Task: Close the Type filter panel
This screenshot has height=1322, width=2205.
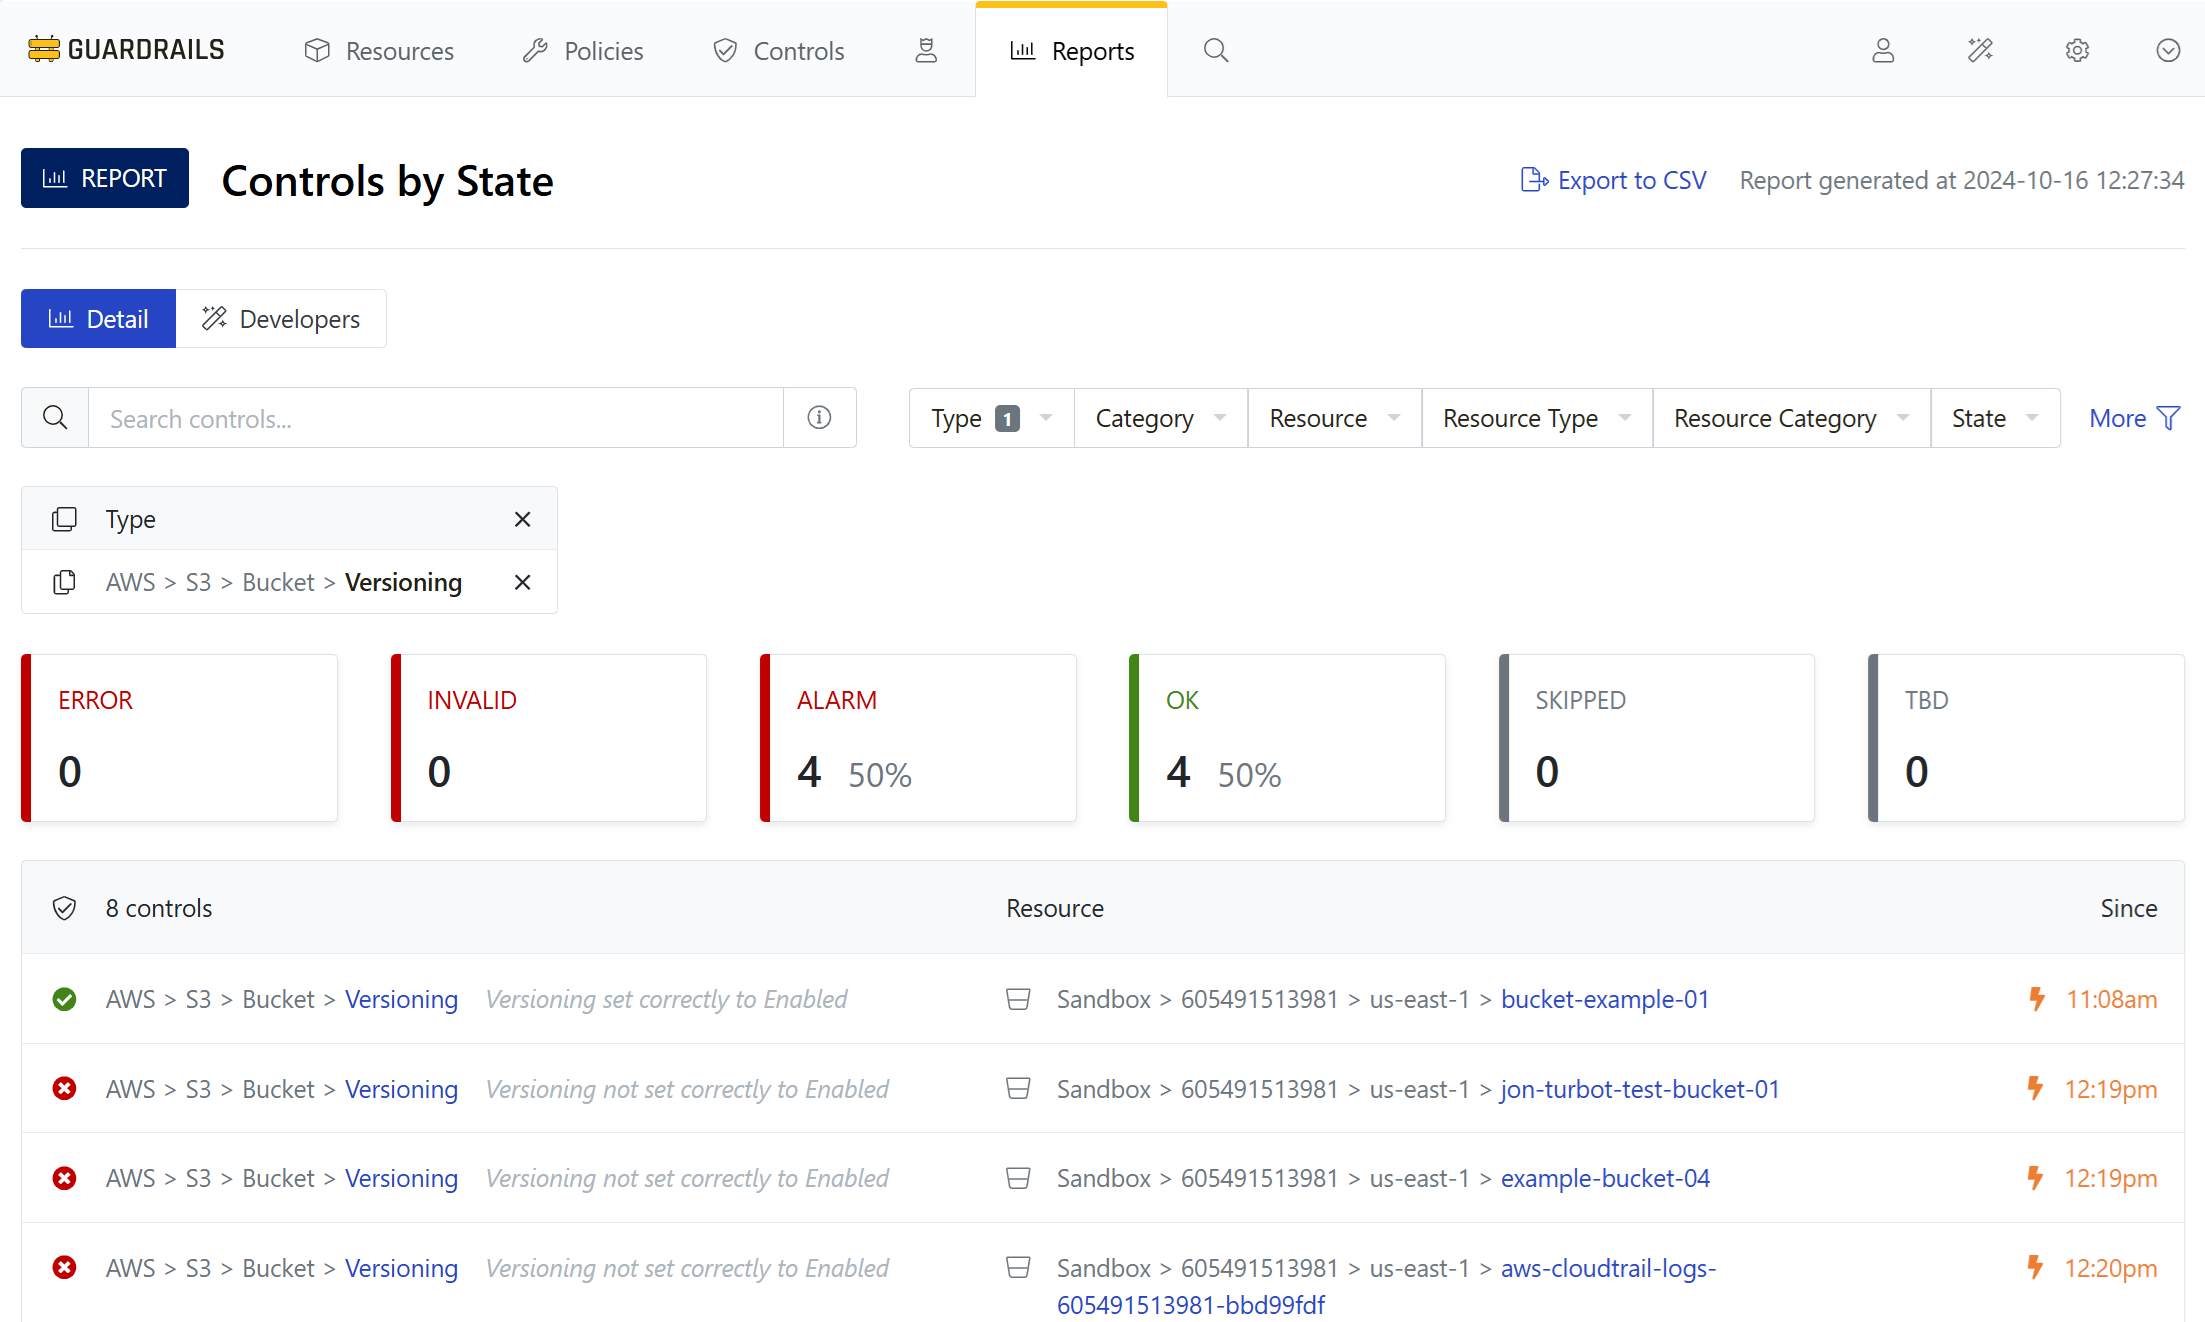Action: click(522, 519)
